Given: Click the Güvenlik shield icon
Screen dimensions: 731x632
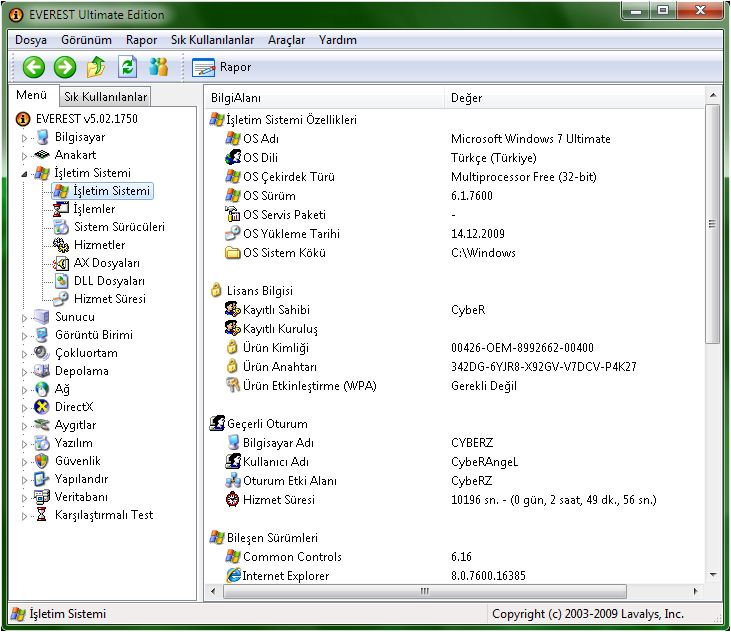Looking at the screenshot, I should click(x=42, y=461).
